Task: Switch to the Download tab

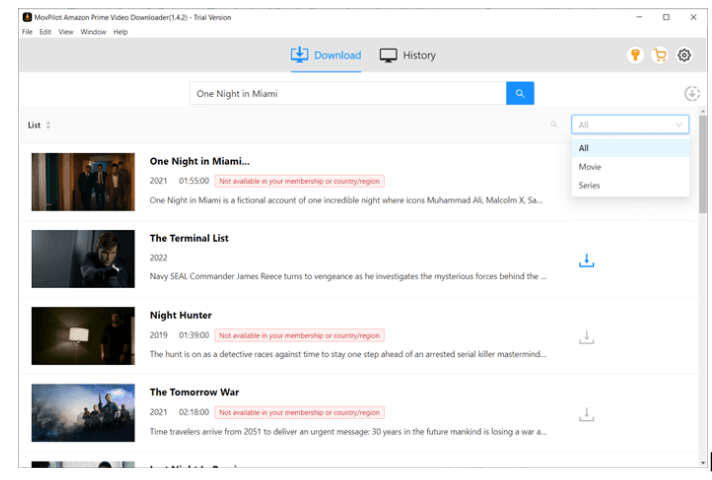Action: [x=326, y=56]
